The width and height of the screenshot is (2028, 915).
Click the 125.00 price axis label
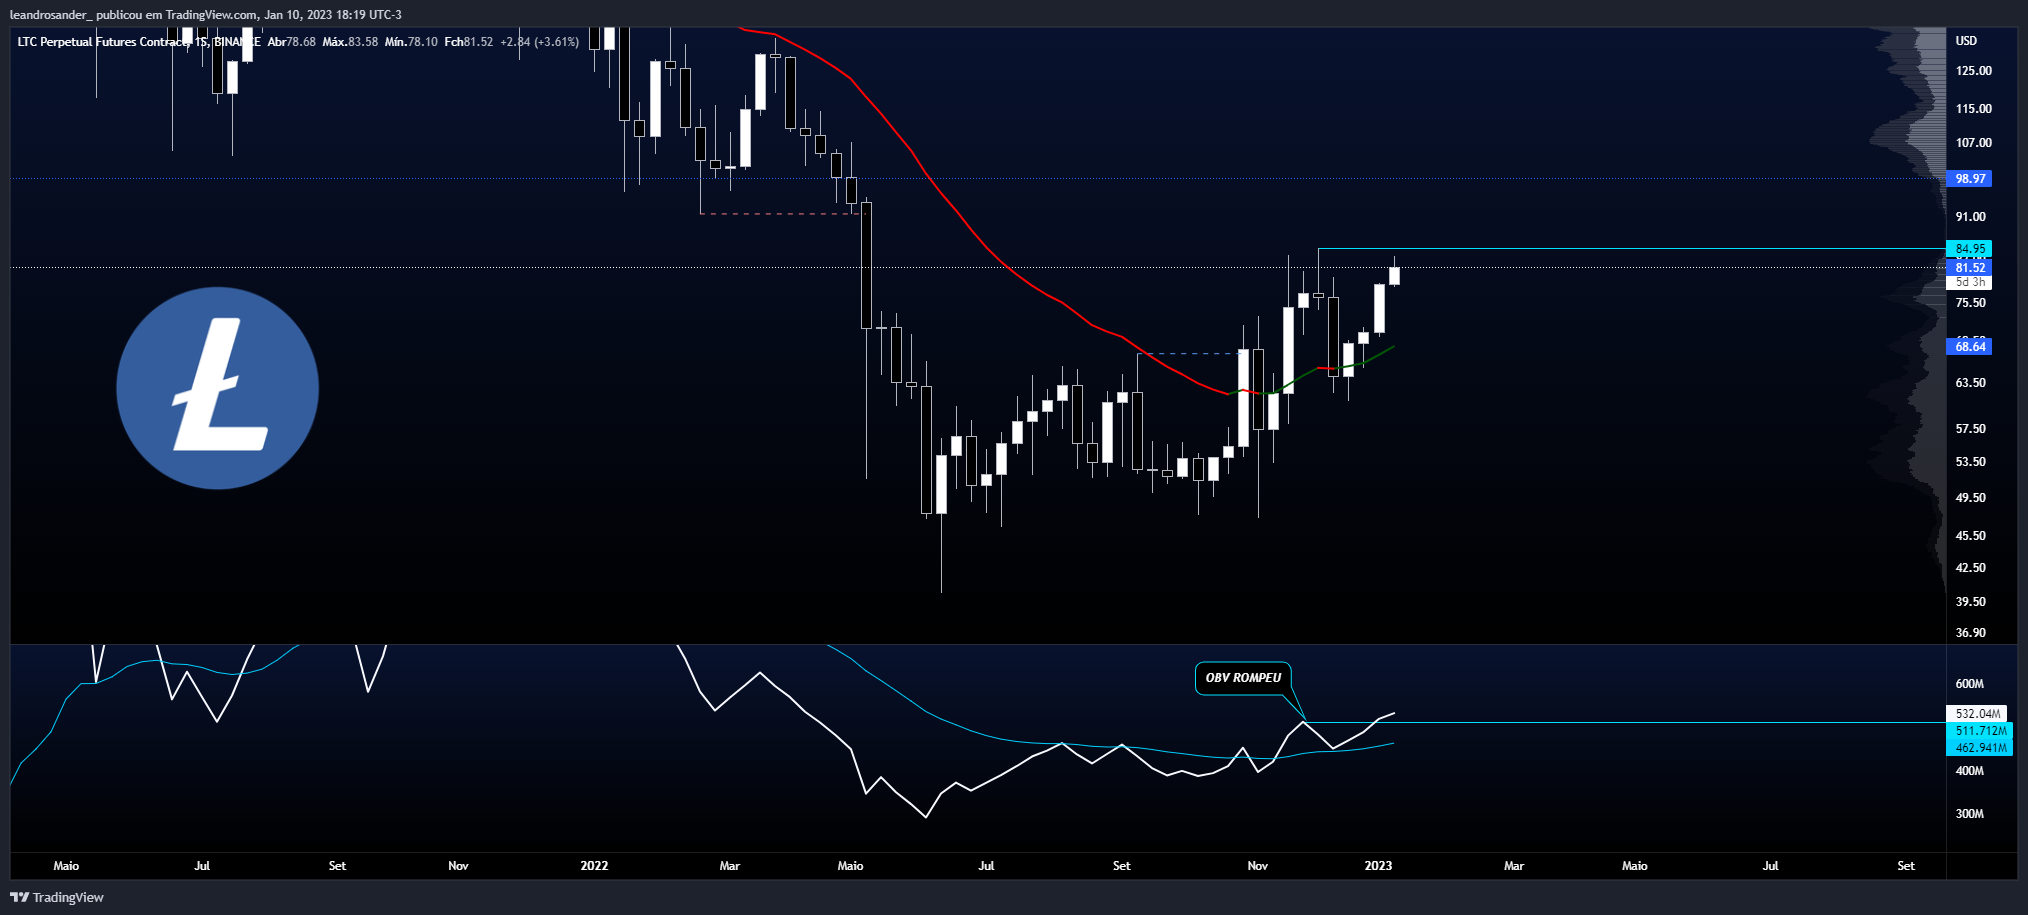(1973, 71)
